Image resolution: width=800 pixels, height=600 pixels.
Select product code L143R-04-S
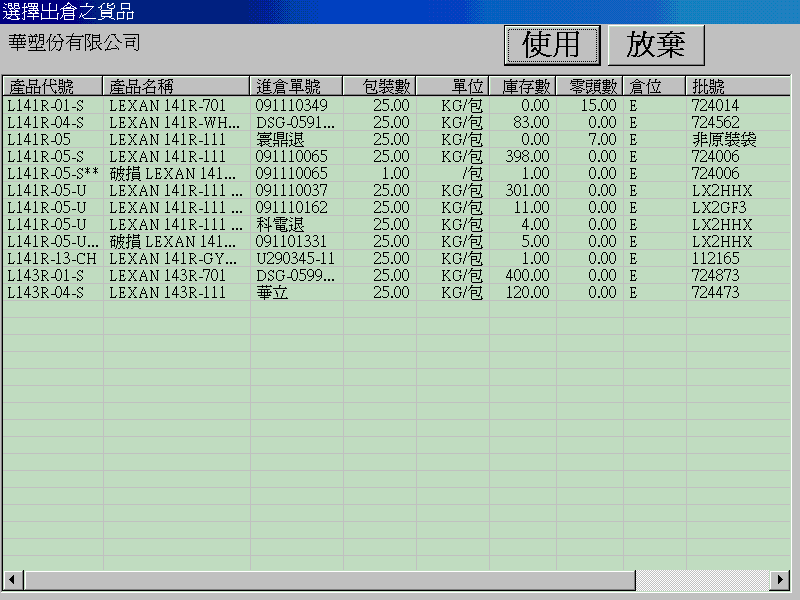[x=45, y=292]
